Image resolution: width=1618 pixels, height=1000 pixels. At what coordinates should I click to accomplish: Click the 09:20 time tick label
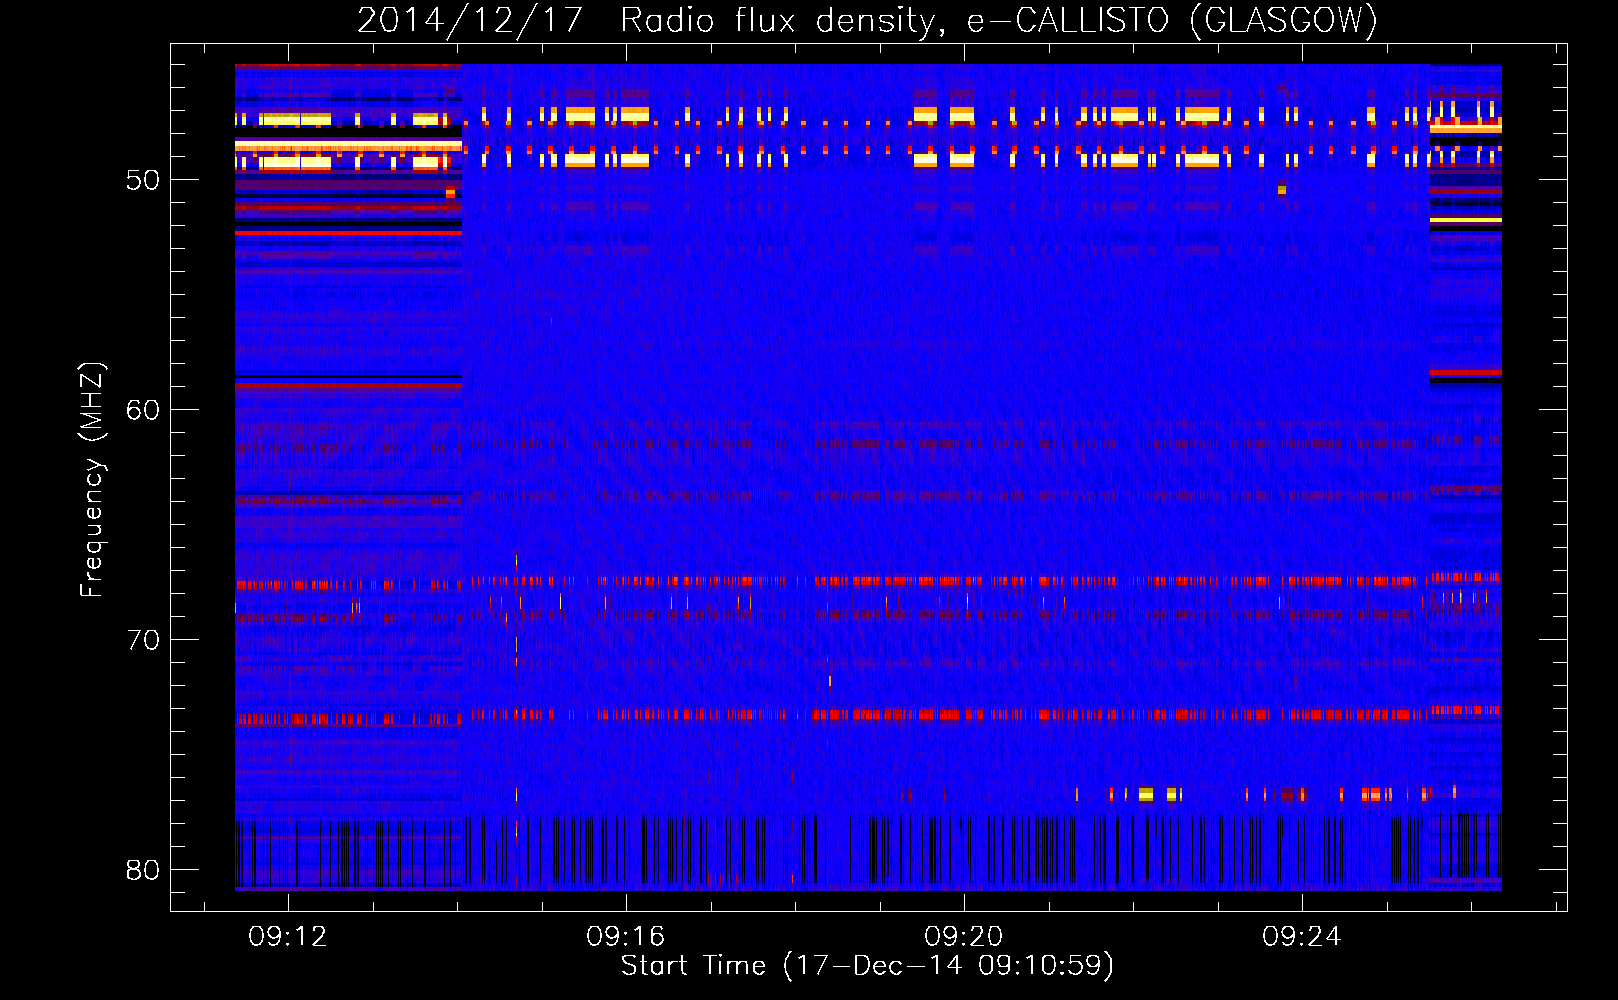964,937
